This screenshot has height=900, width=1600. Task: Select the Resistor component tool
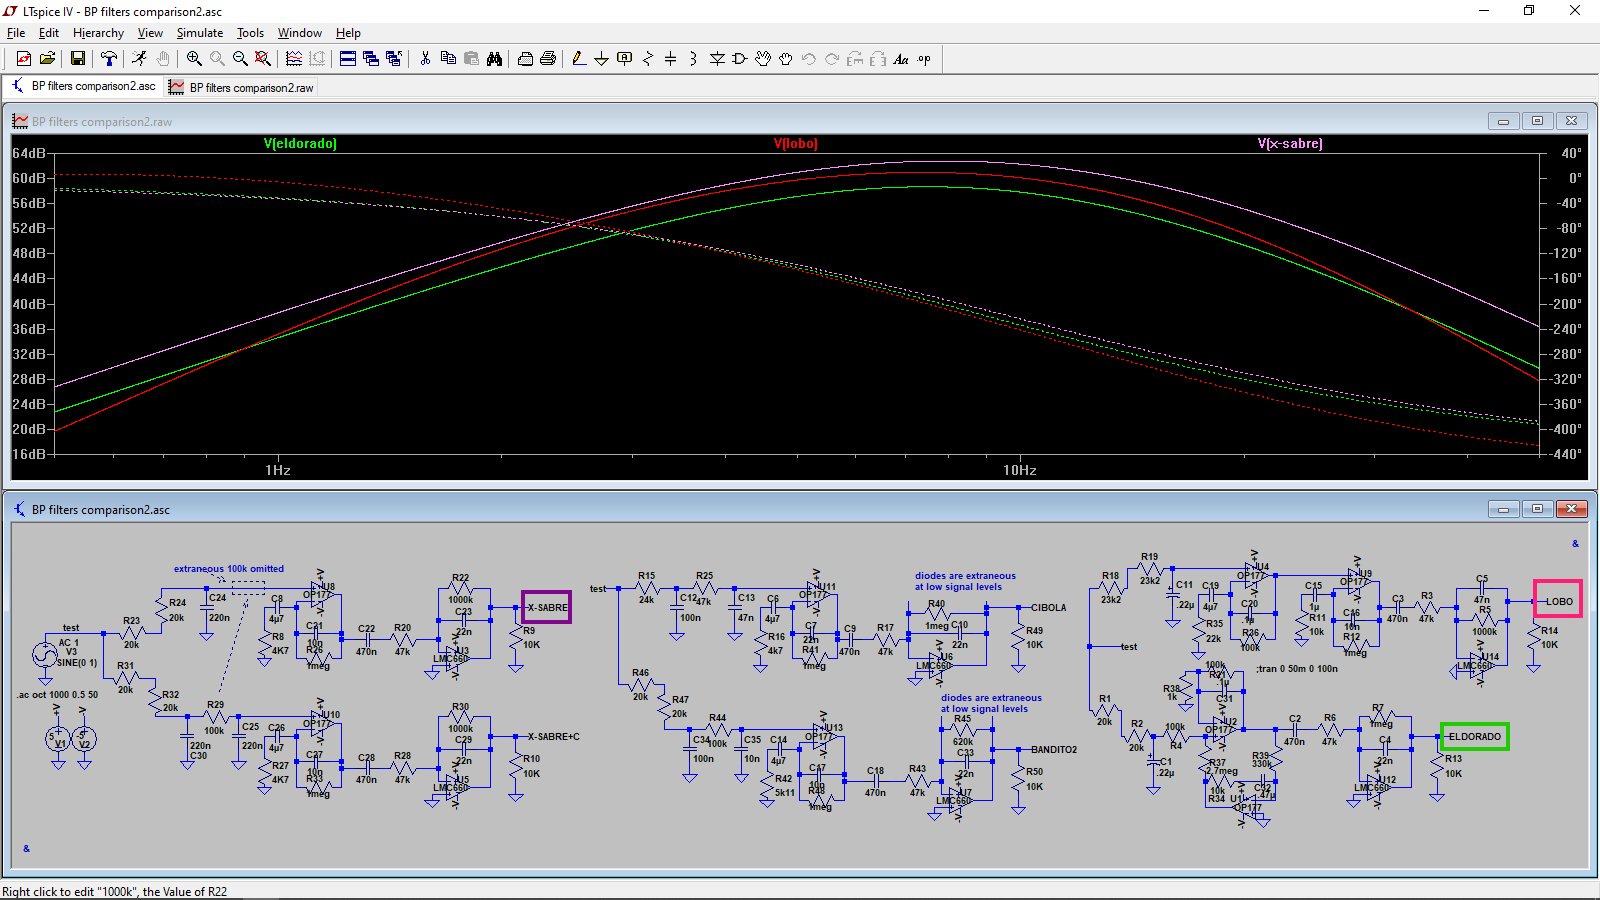647,59
